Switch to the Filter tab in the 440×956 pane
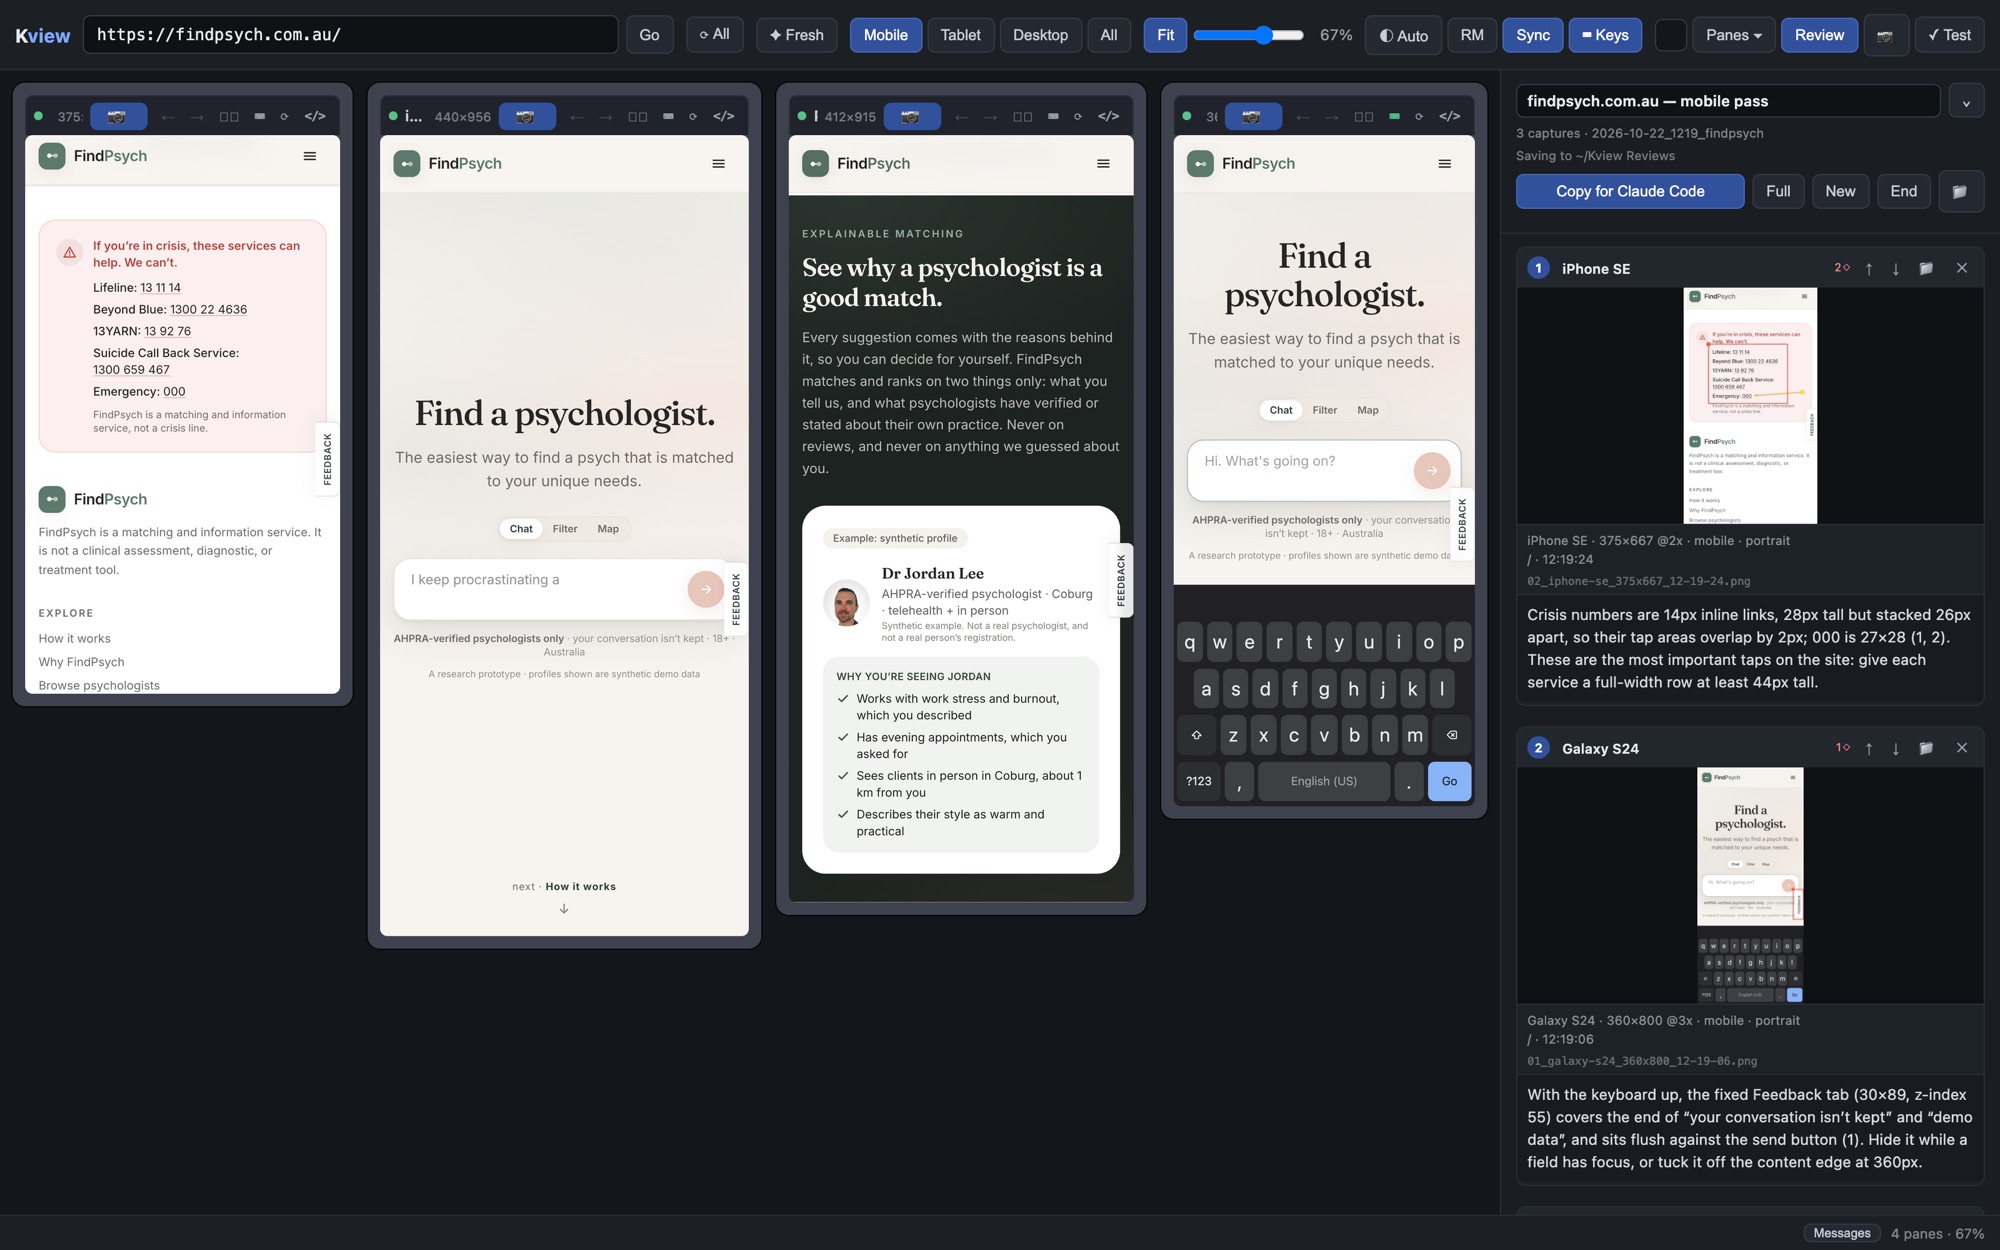 tap(564, 529)
